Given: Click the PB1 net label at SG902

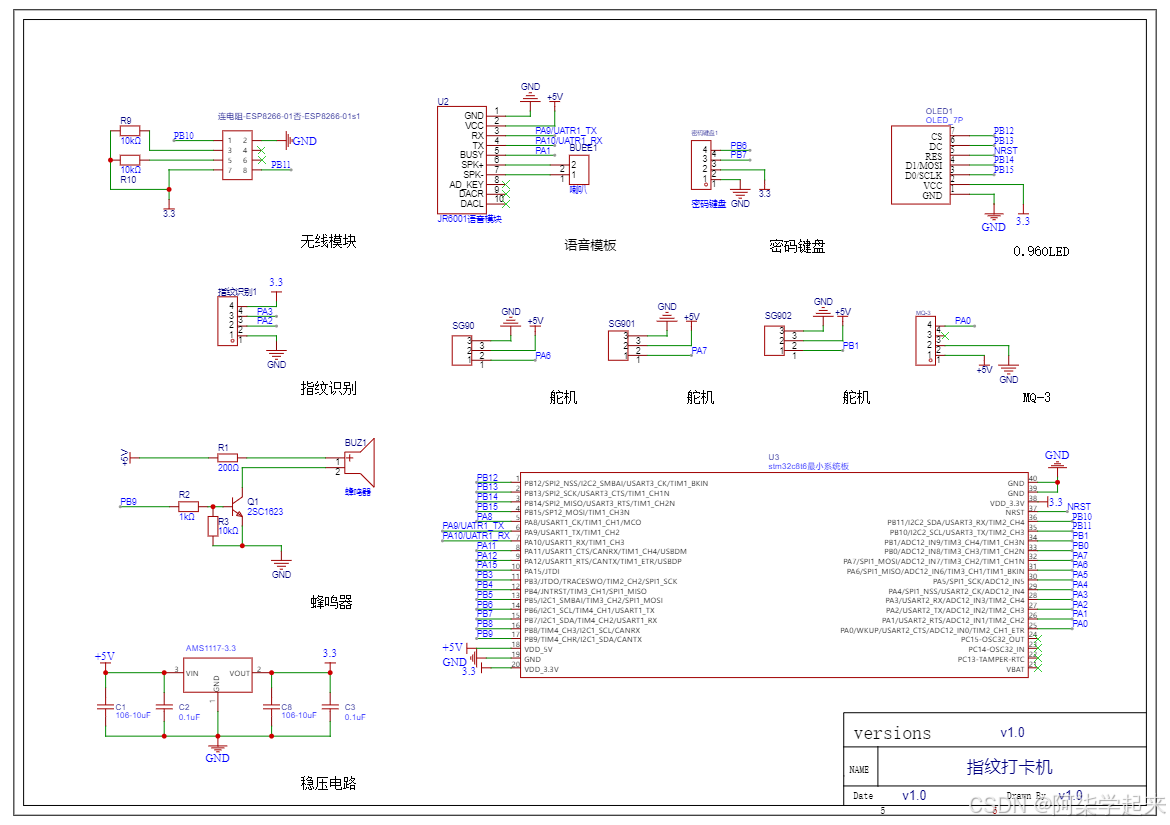Looking at the screenshot, I should (x=851, y=346).
